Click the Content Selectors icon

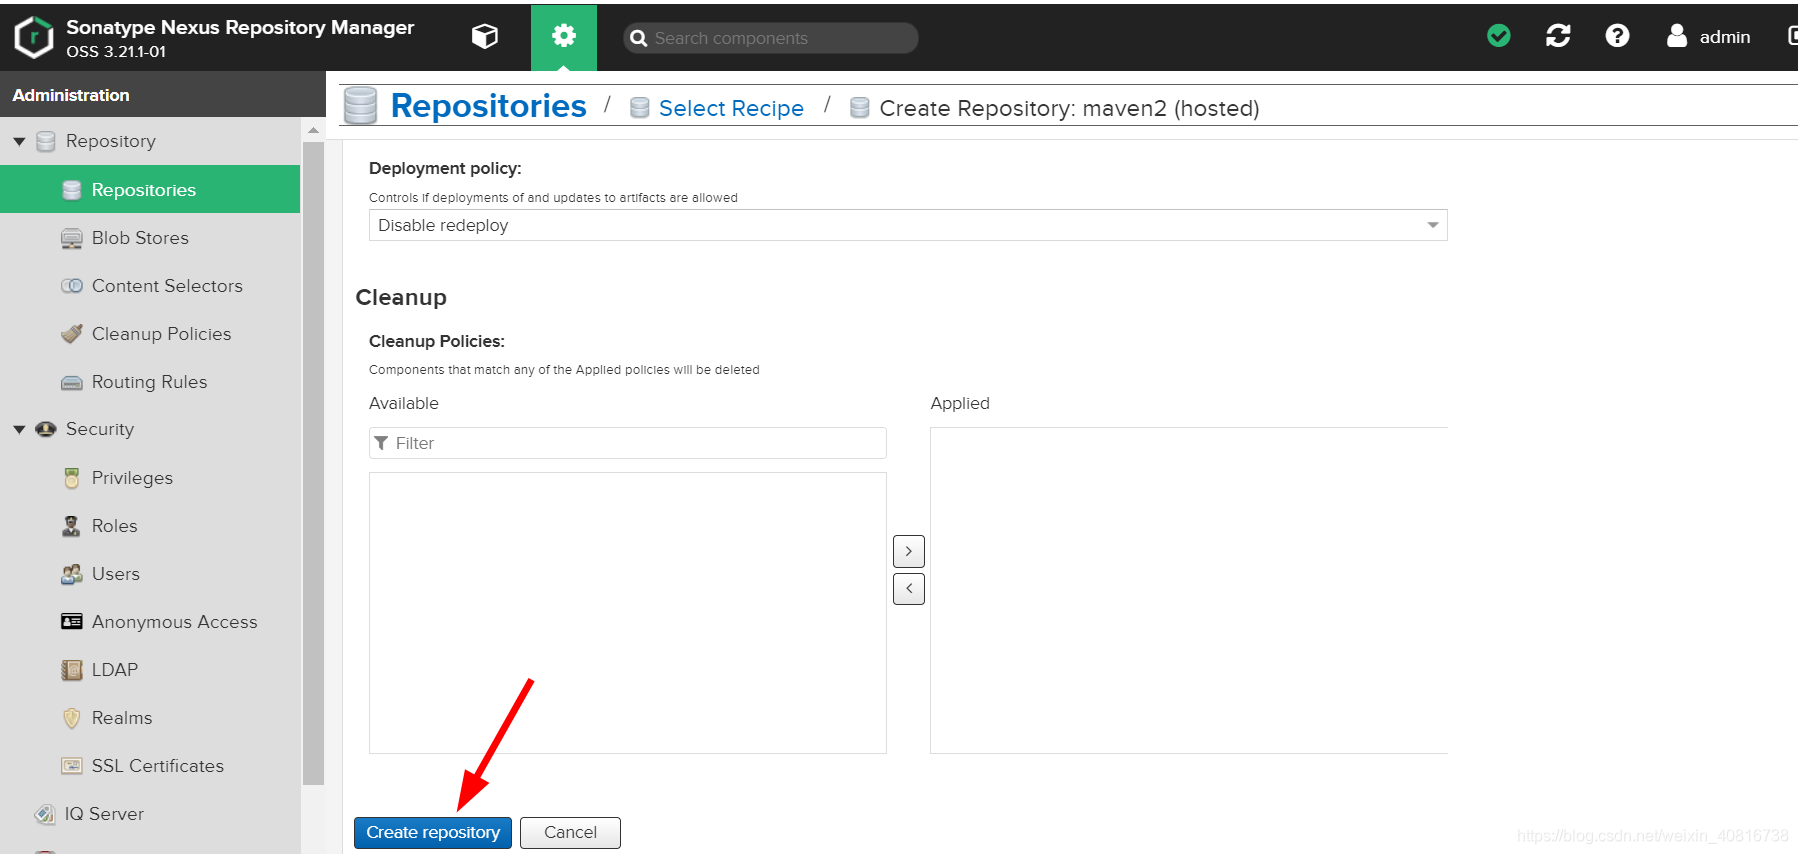click(72, 286)
